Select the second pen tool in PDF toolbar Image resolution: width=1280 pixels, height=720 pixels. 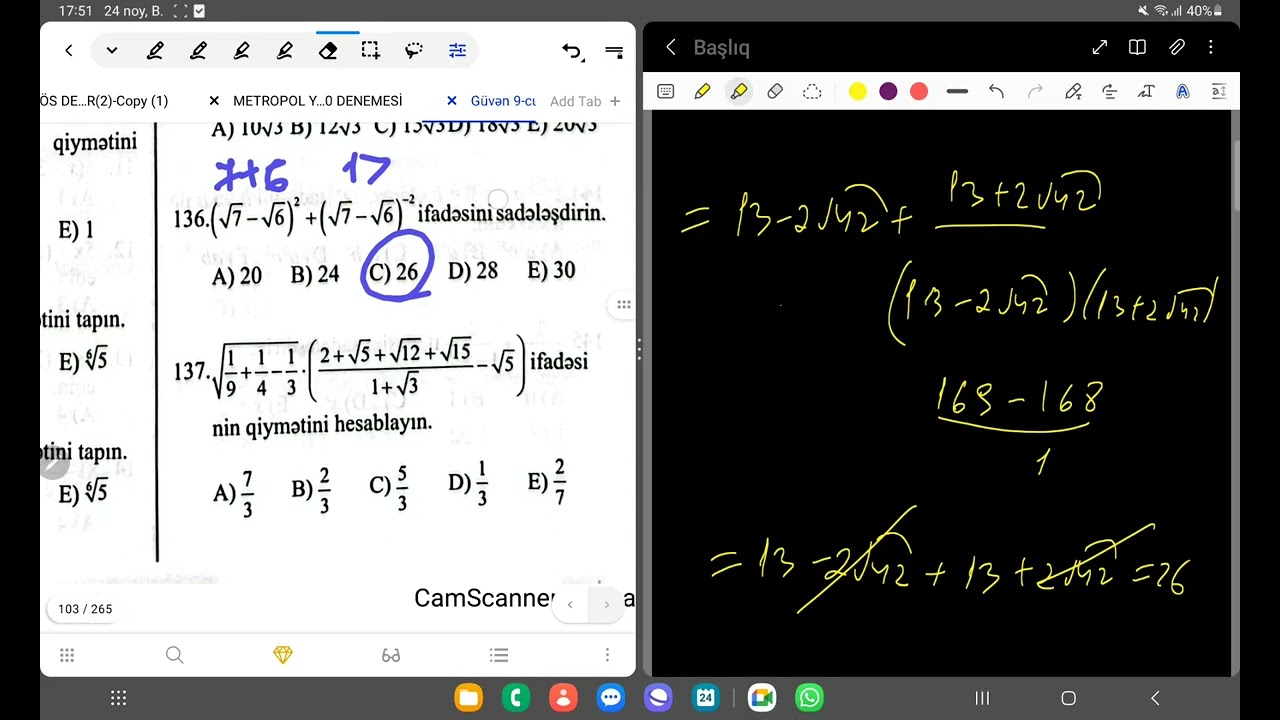198,50
